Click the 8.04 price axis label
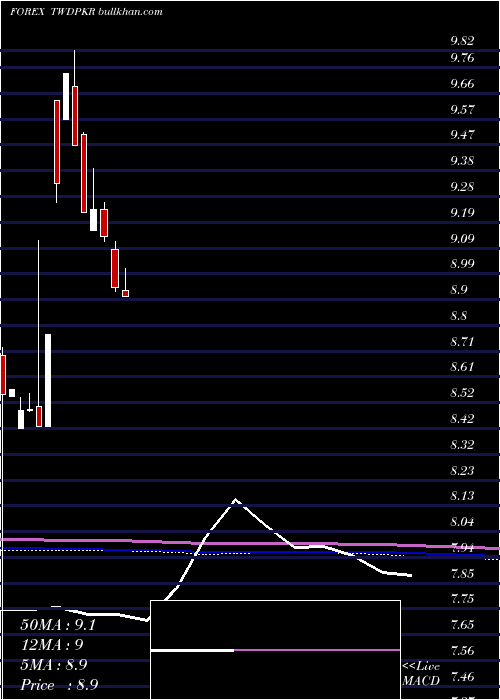Image resolution: width=500 pixels, height=700 pixels. point(462,522)
